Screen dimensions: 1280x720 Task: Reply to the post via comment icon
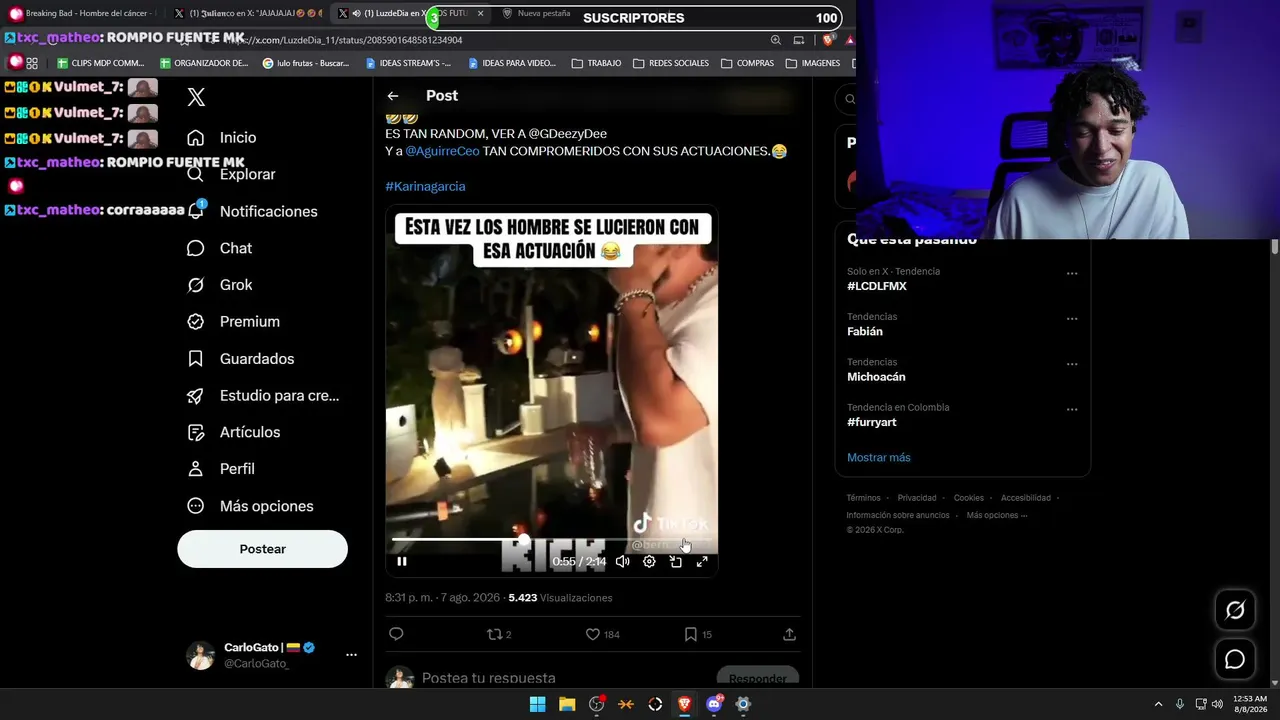click(396, 634)
